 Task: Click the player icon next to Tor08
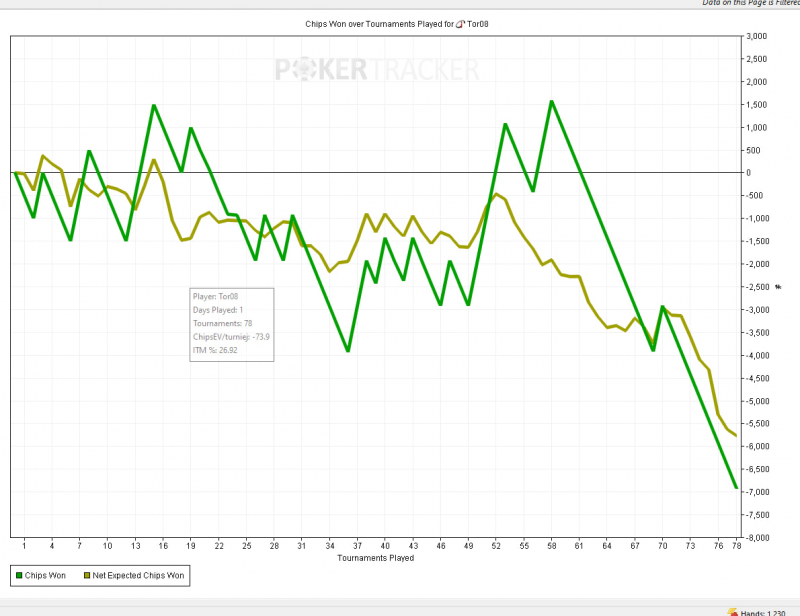point(459,23)
